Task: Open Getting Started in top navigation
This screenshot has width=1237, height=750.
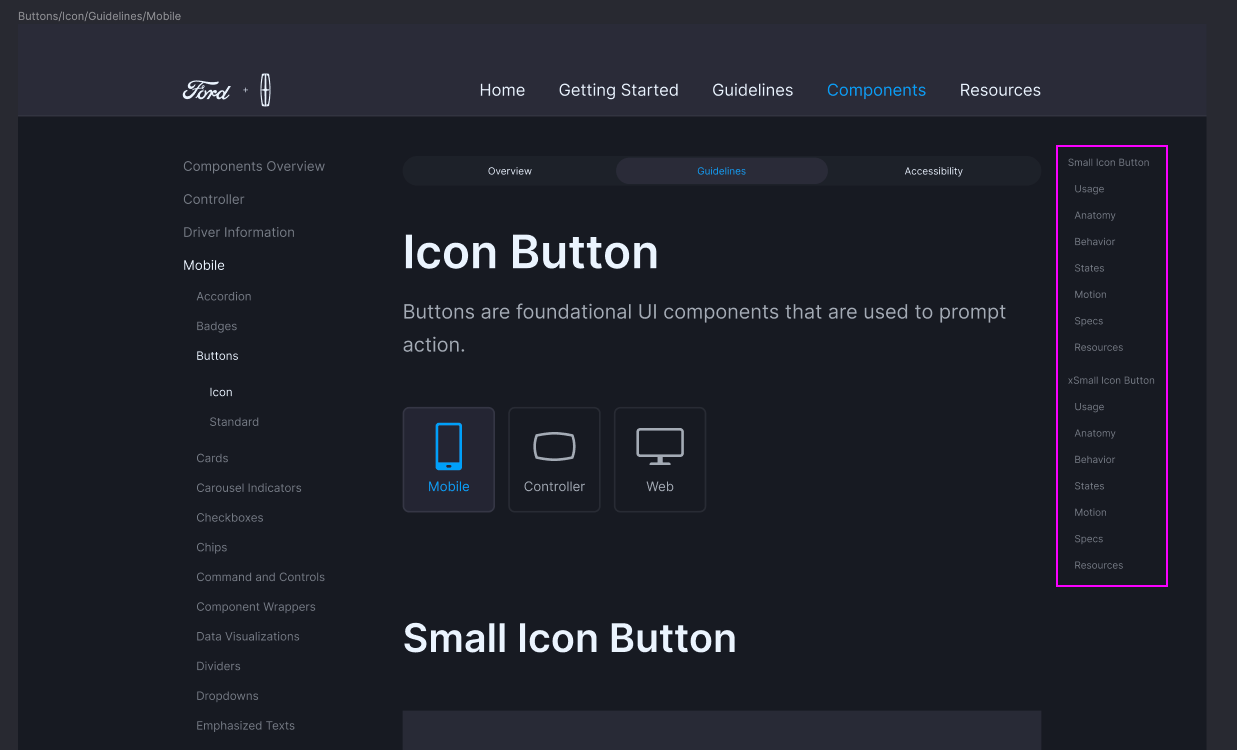Action: 619,90
